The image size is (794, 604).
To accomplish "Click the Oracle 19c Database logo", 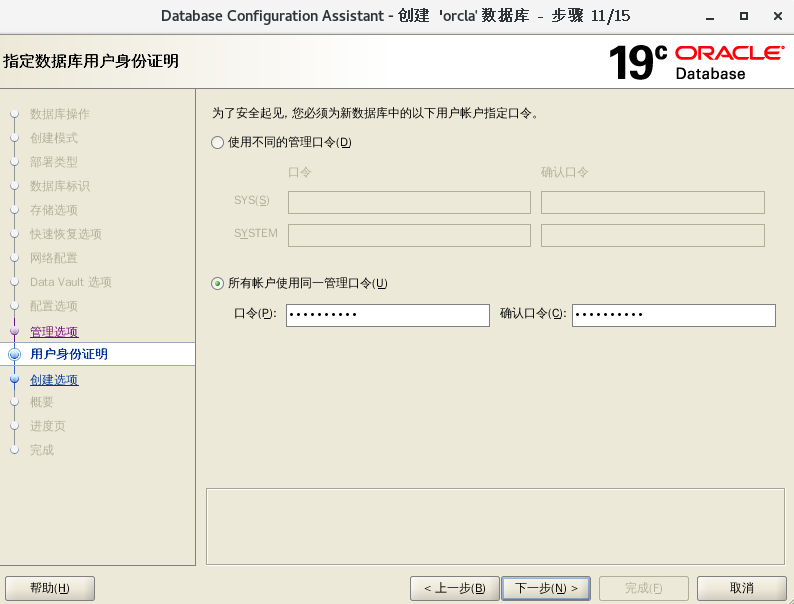I will pos(696,62).
